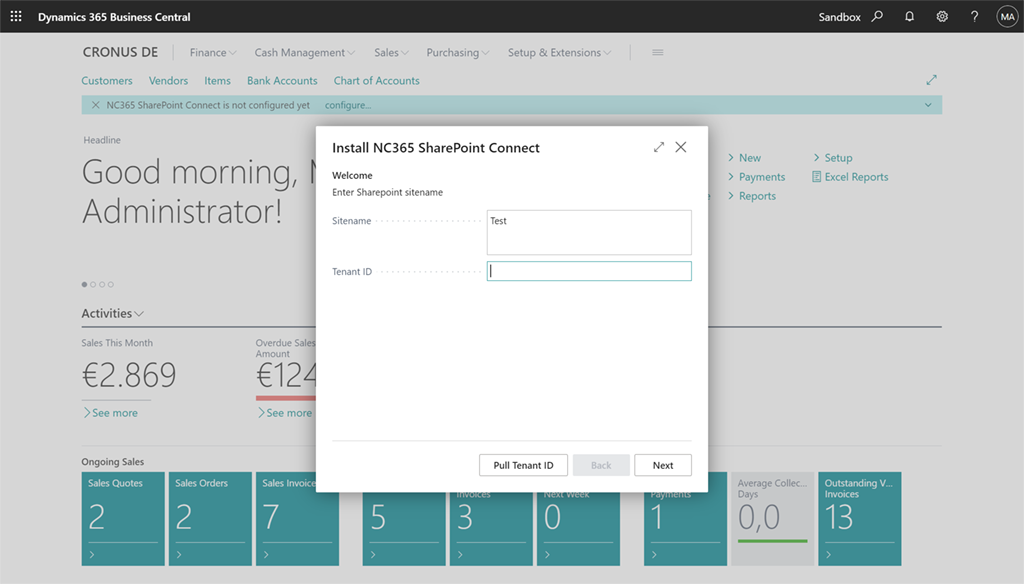Open the Average Collection Days tile
The image size is (1024, 584).
coord(773,519)
